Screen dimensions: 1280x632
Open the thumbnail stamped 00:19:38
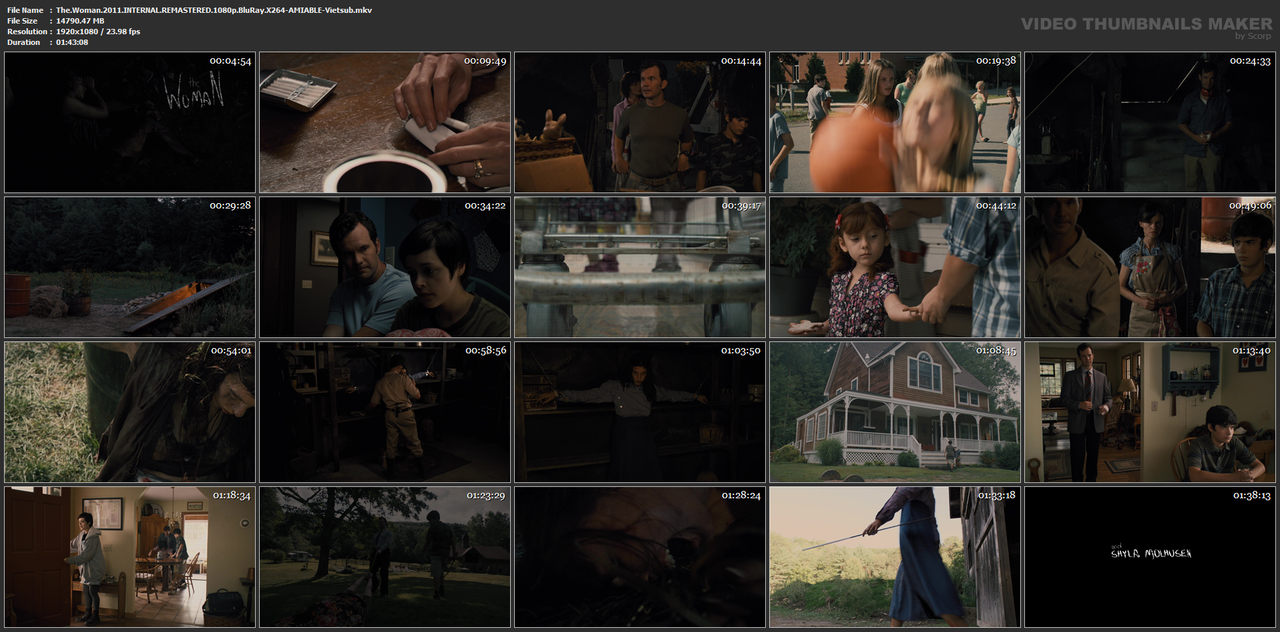click(895, 122)
